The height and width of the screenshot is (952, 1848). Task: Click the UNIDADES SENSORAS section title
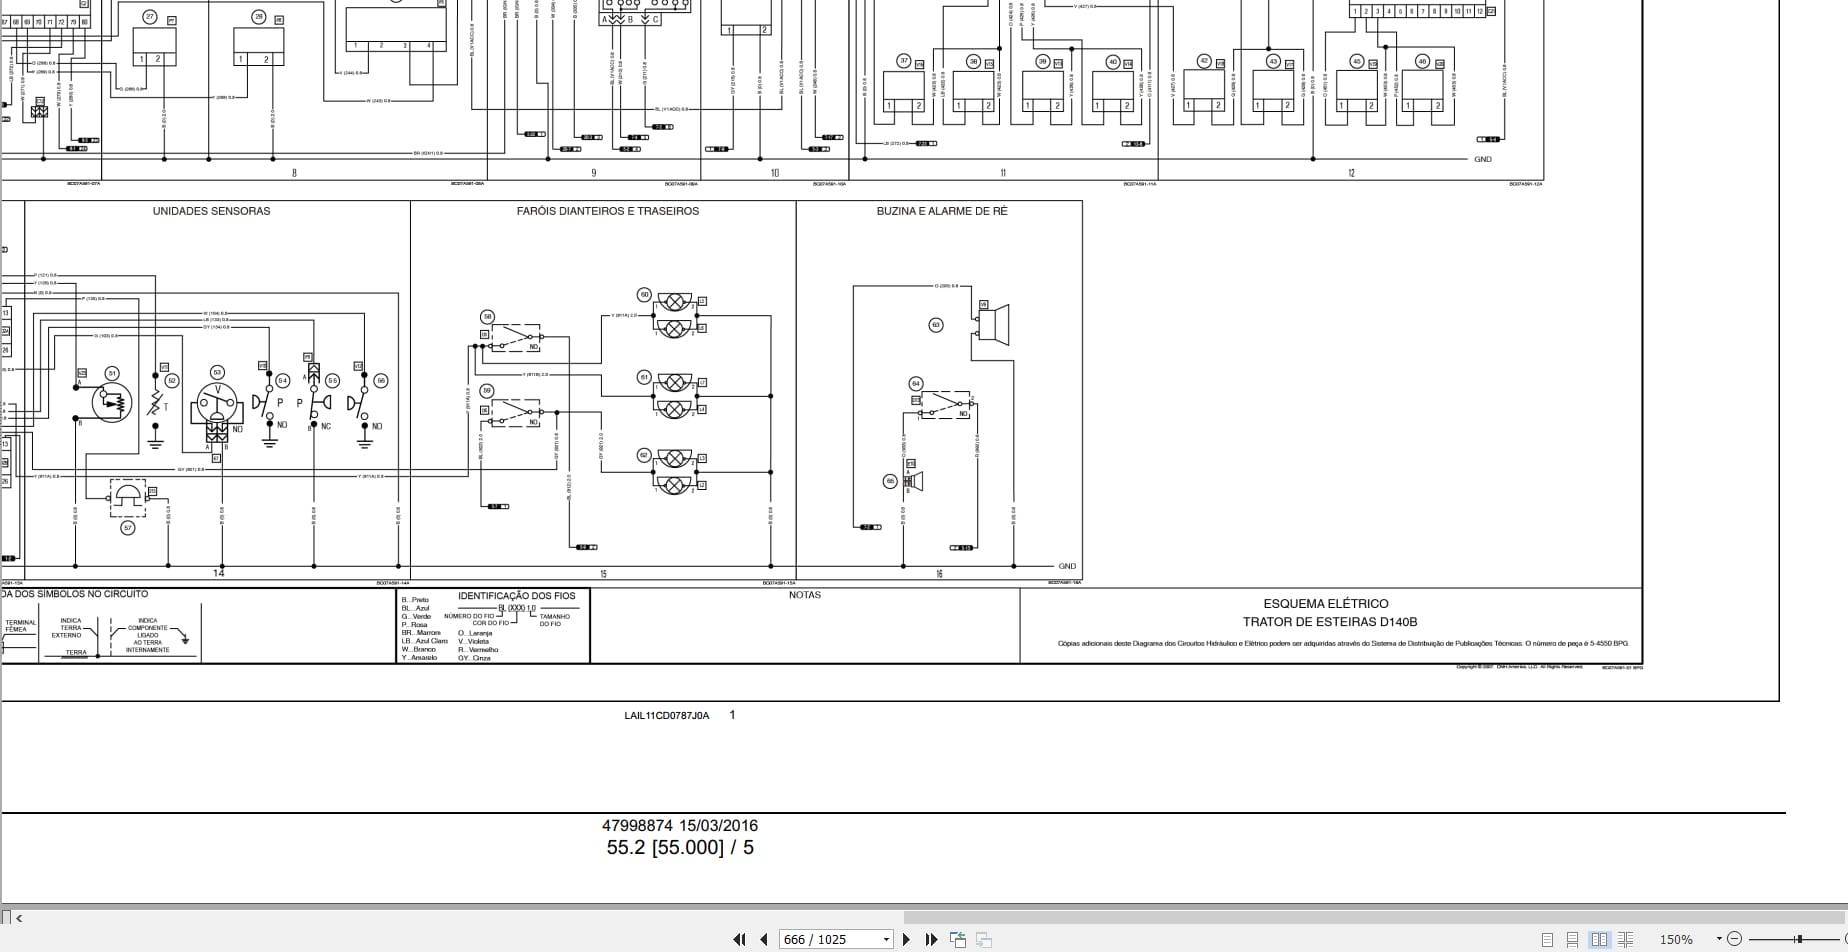point(211,211)
